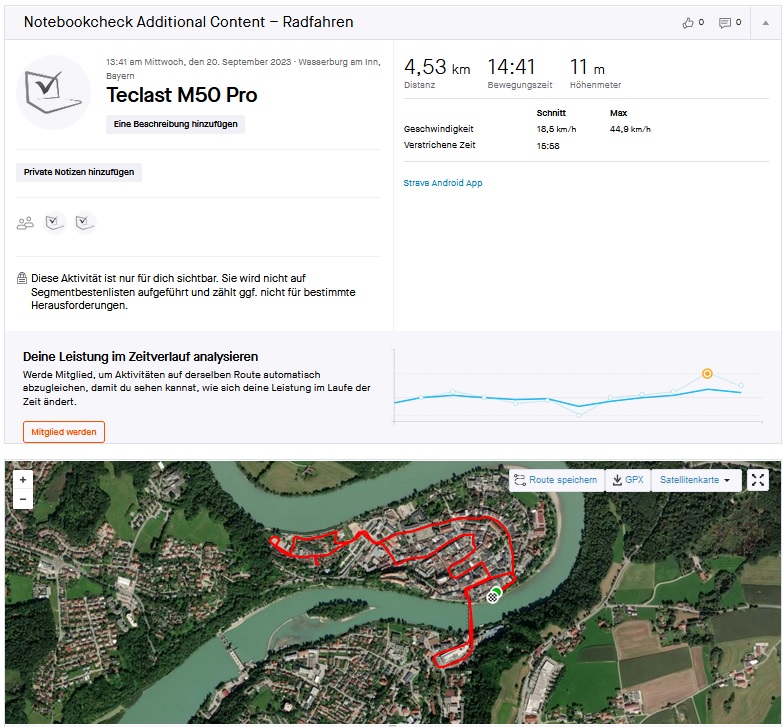Click the average speed 18,5 km/h
783x727 pixels.
click(556, 129)
